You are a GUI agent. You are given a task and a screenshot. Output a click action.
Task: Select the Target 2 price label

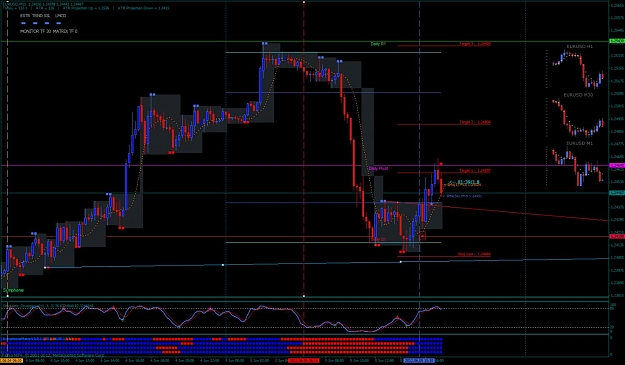point(475,122)
